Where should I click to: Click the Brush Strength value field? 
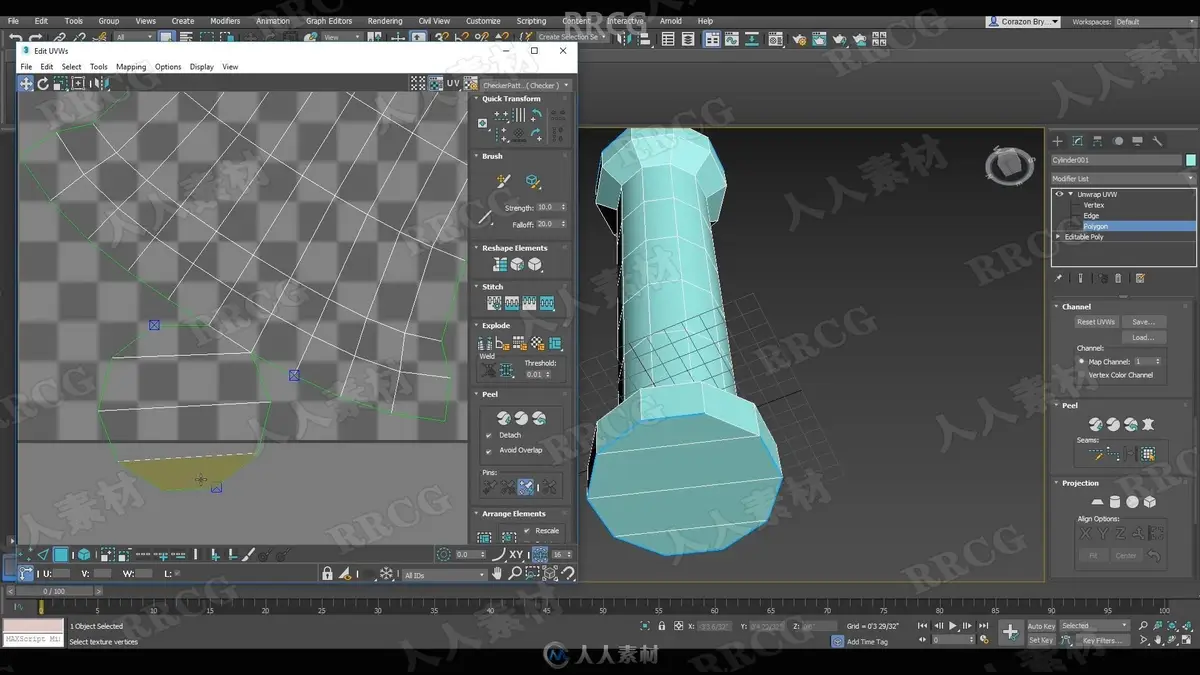[551, 207]
